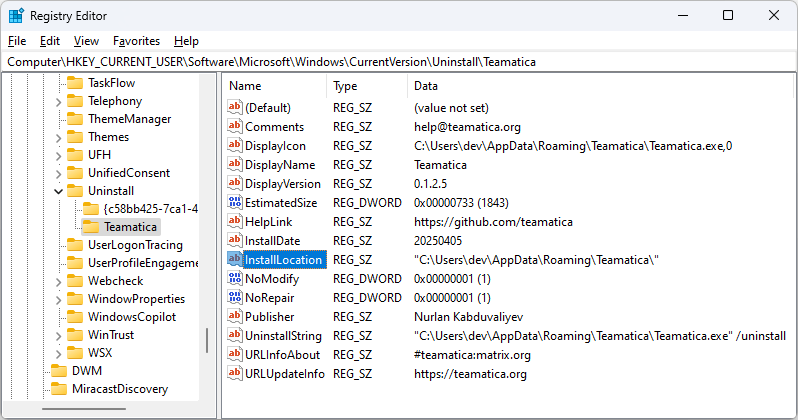Select the WinTrust key label
Image resolution: width=798 pixels, height=420 pixels.
(111, 334)
